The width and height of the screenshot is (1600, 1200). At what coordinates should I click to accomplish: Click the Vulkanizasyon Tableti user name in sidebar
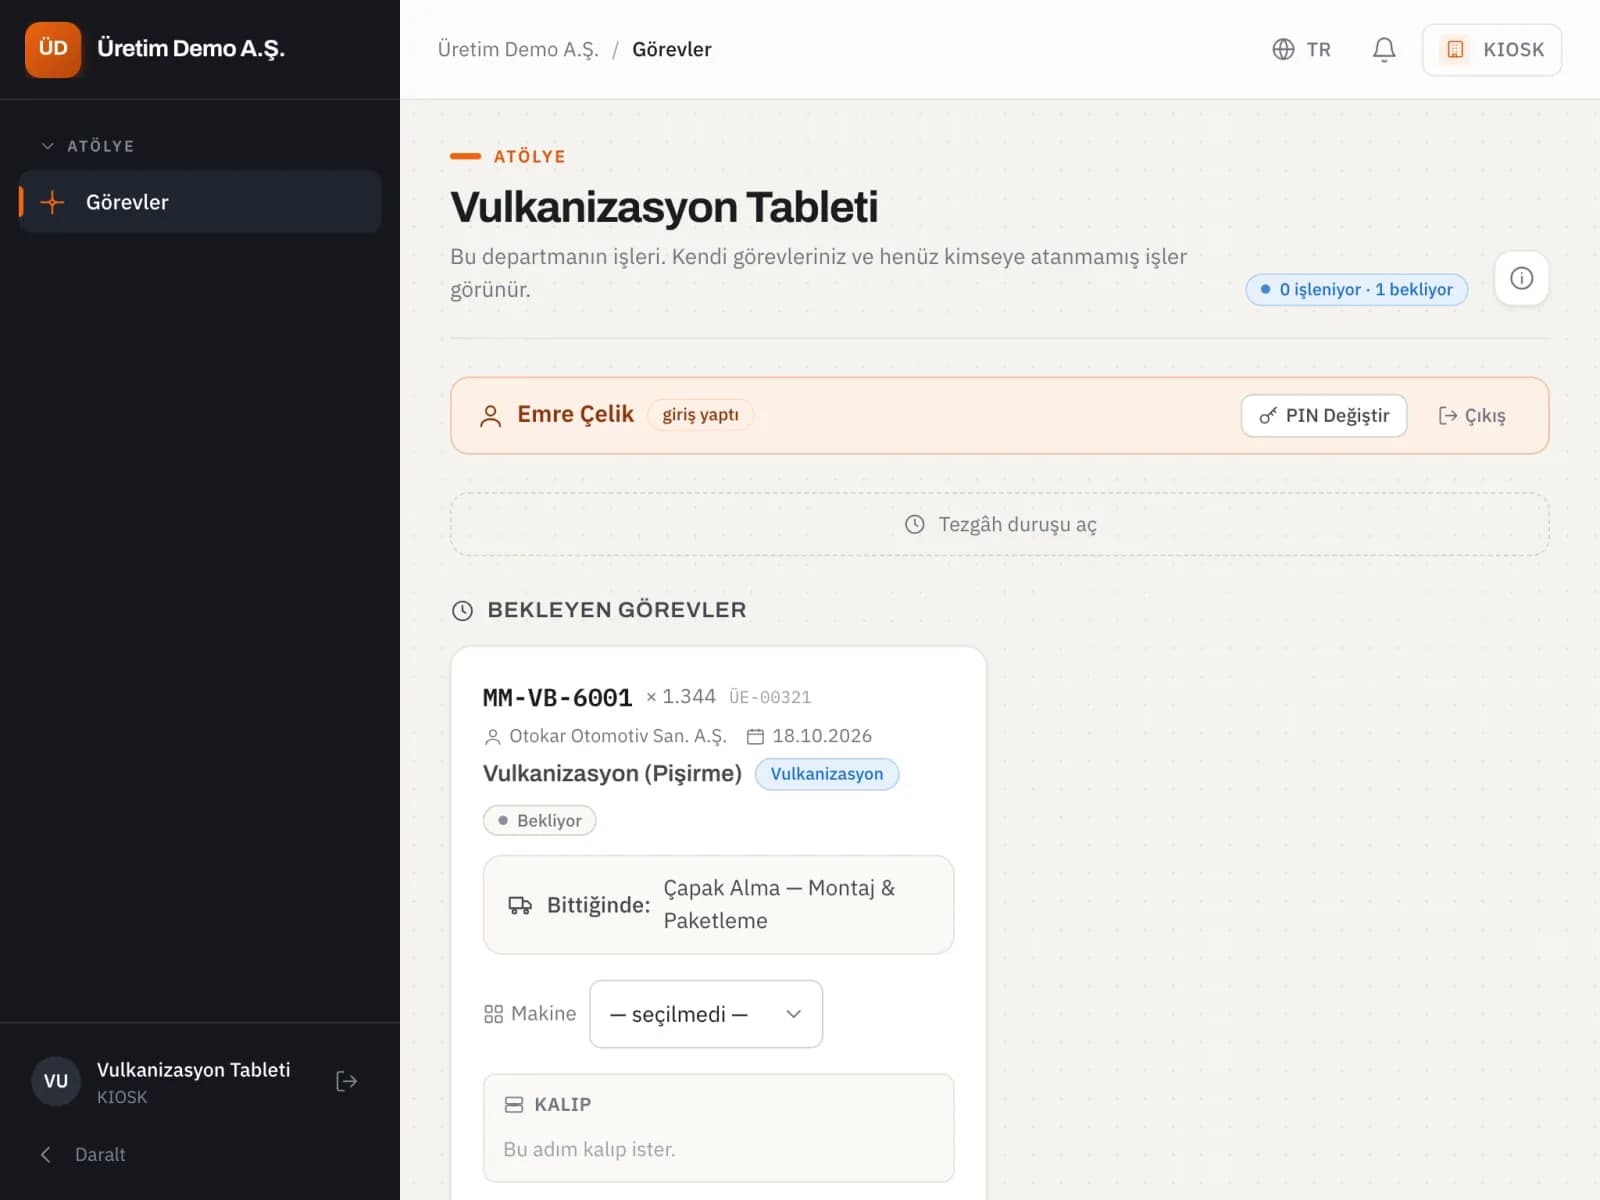[x=193, y=1070]
